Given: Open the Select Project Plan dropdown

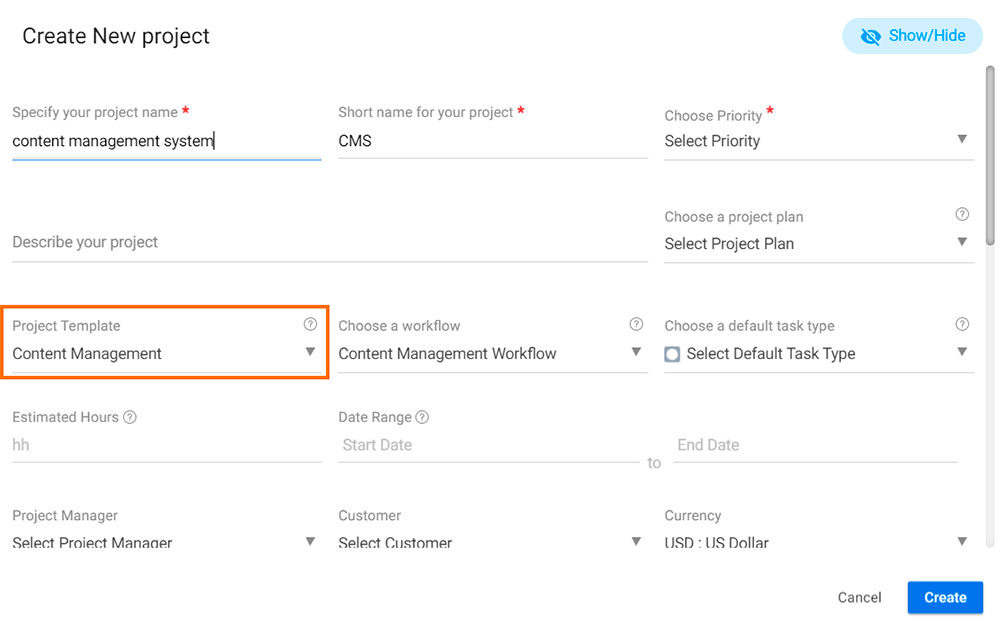Looking at the screenshot, I should click(x=819, y=244).
